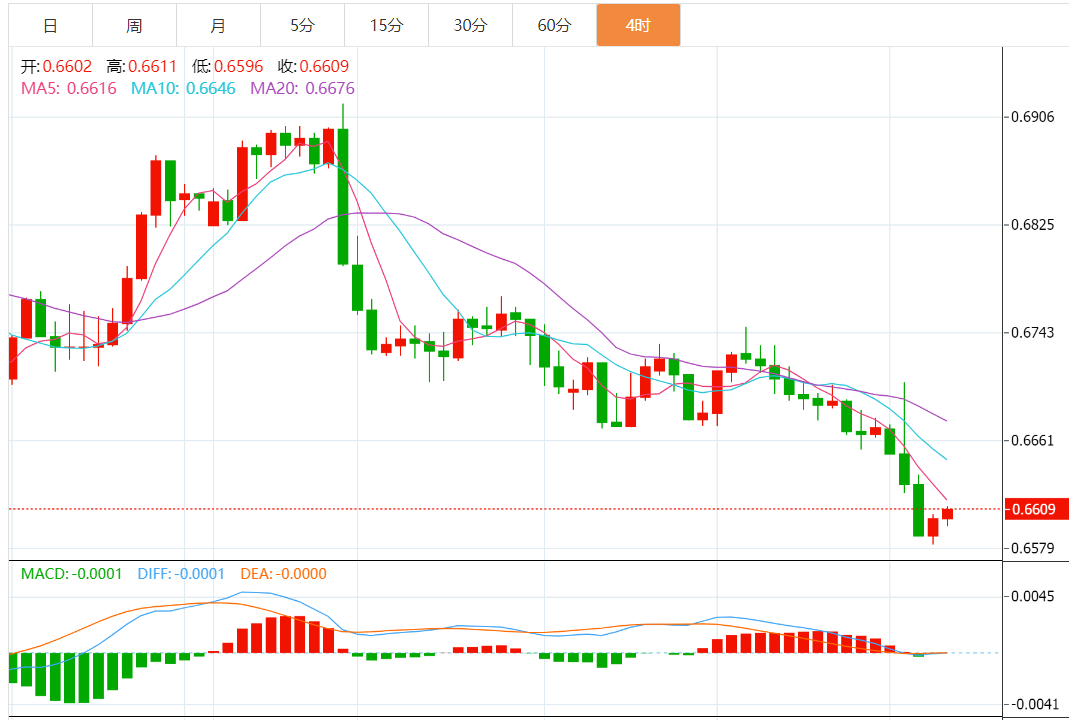Viewport: 1069px width, 720px height.
Task: Click the 收:0.6609 close price readout
Action: tap(313, 66)
